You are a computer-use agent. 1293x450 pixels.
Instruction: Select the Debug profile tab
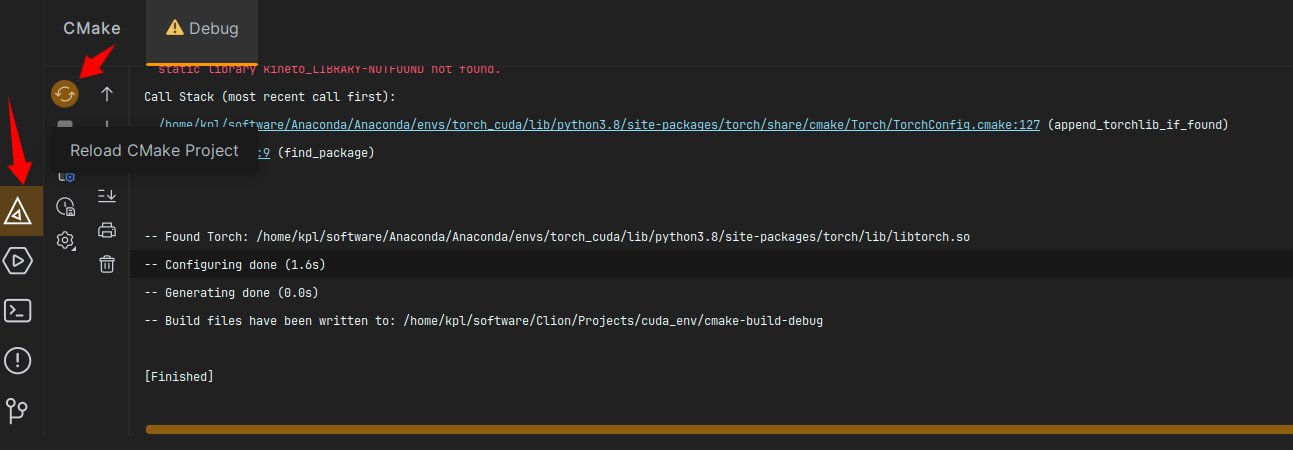click(x=202, y=28)
